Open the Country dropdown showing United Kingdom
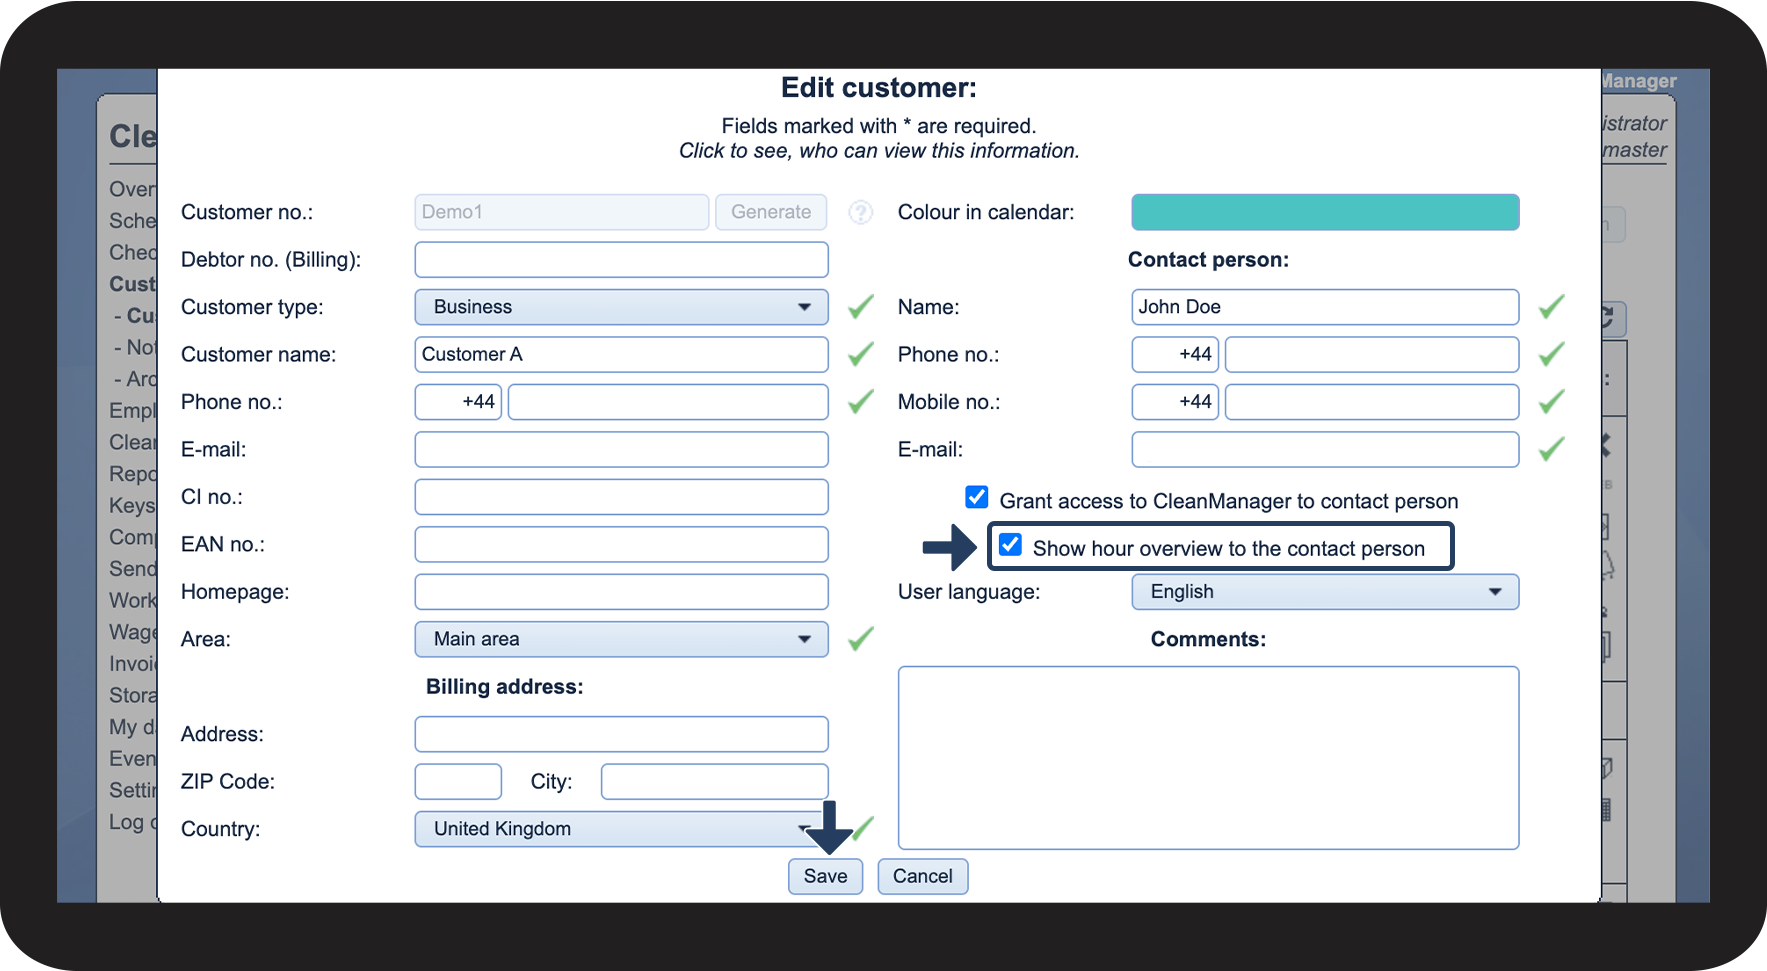 point(621,829)
